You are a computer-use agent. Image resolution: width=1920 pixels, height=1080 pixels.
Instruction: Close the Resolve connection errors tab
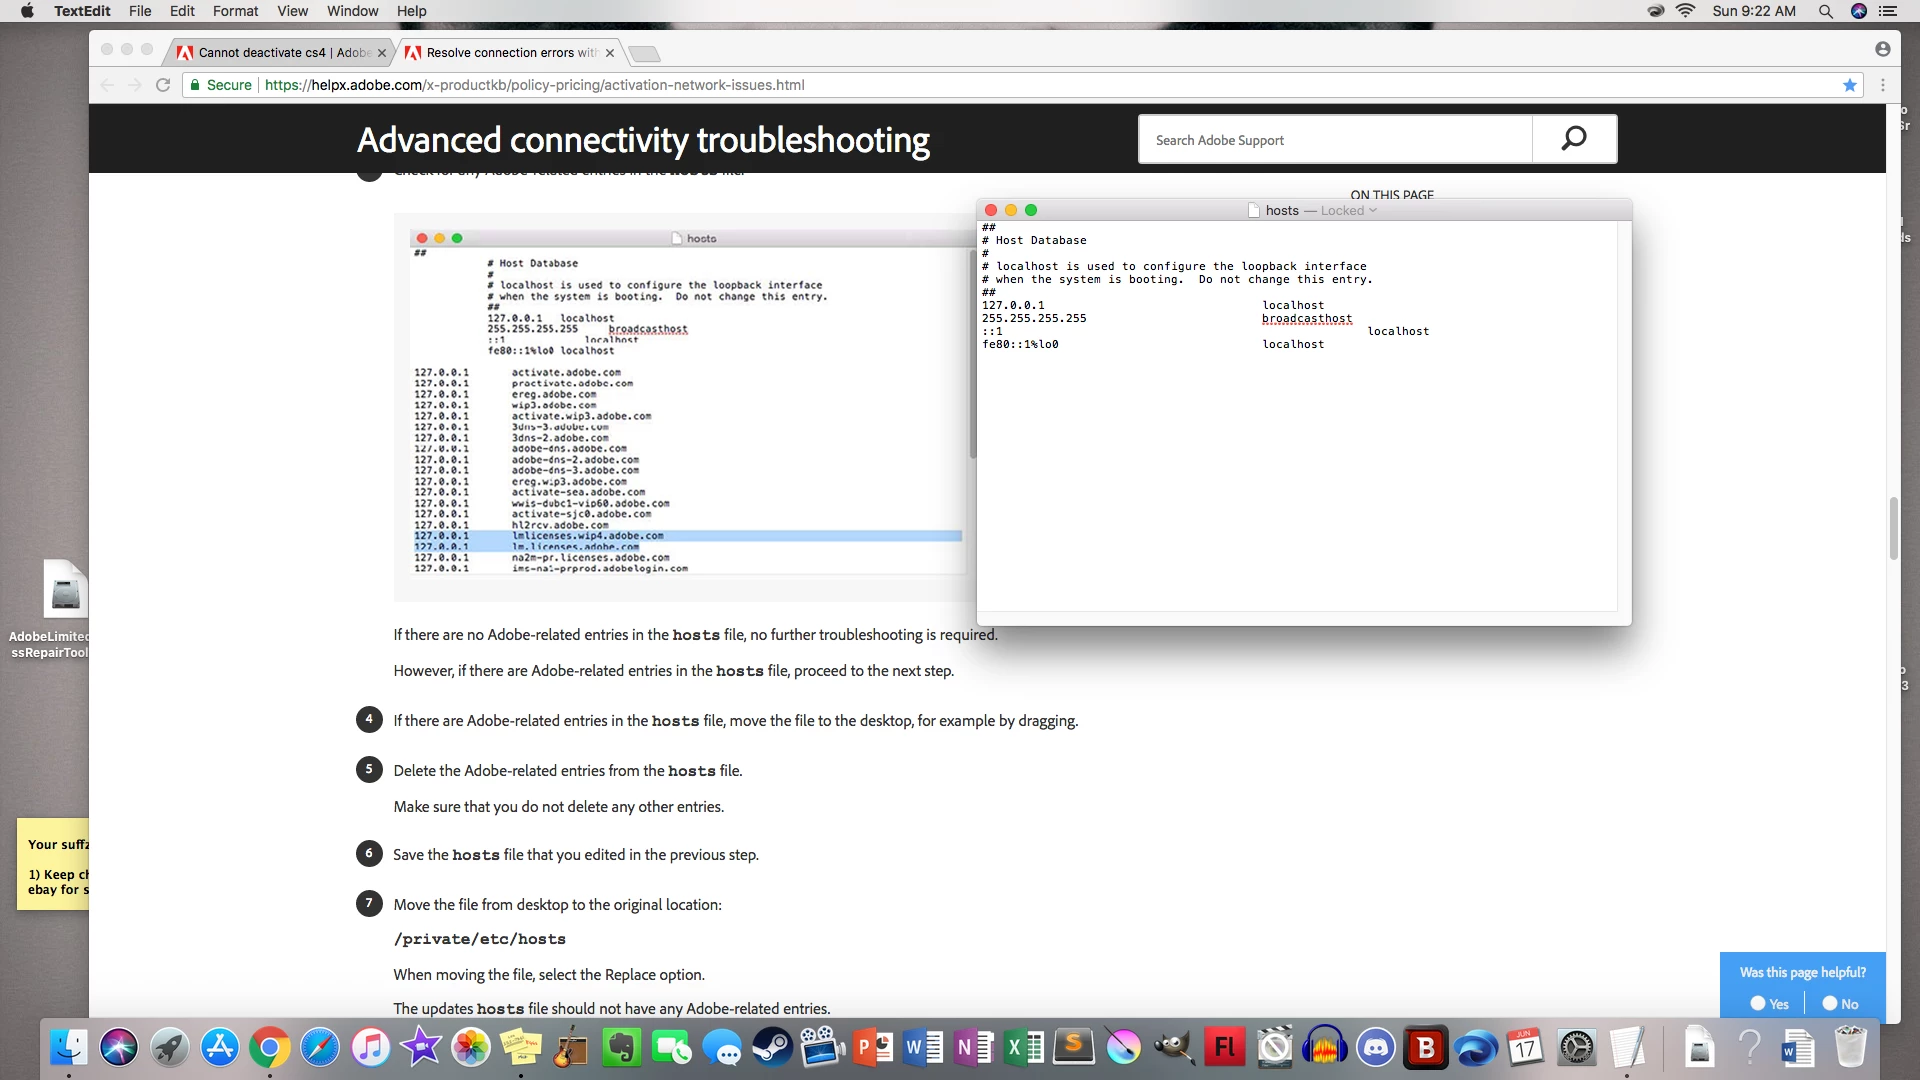tap(610, 53)
